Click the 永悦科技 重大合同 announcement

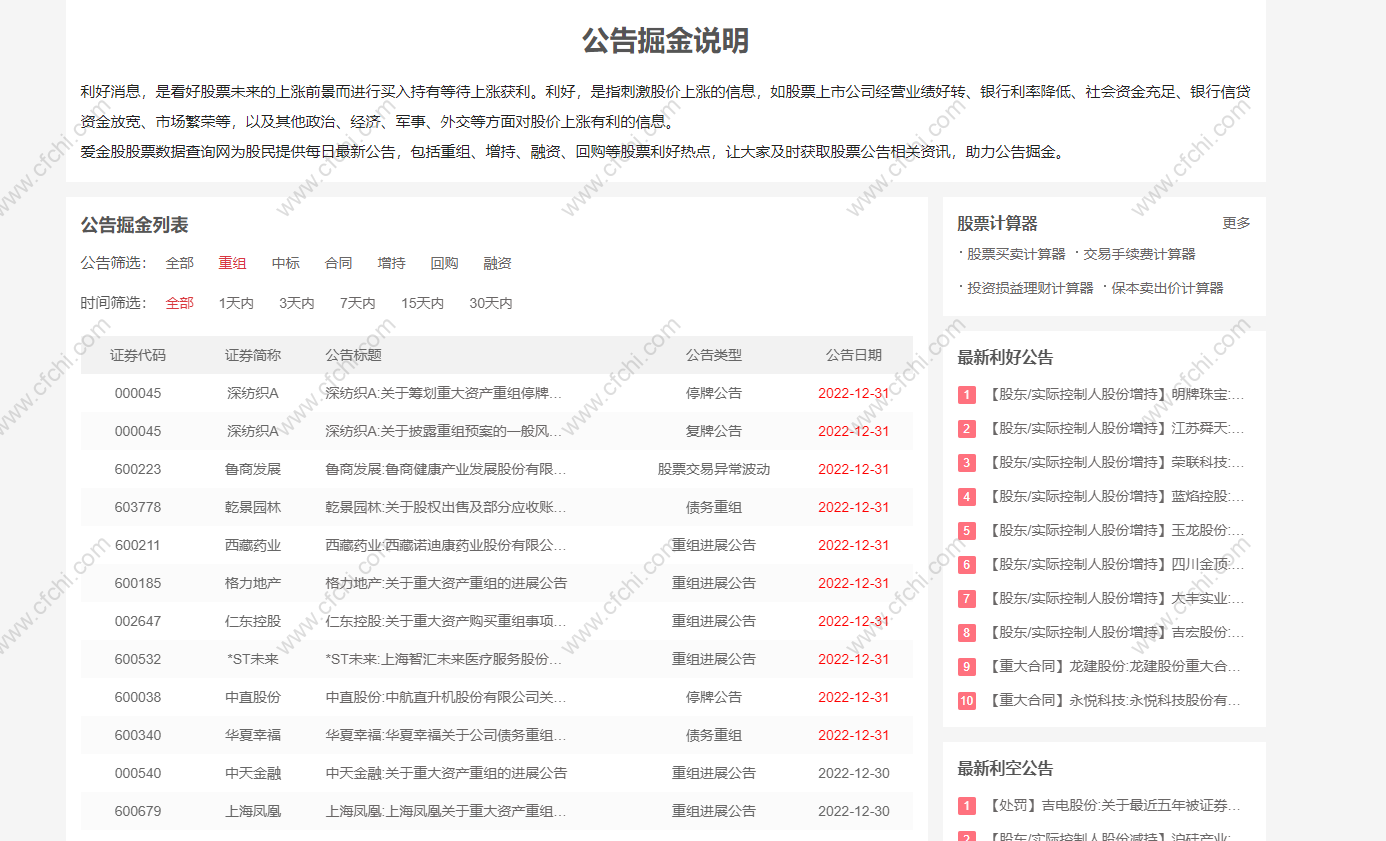coord(1113,700)
